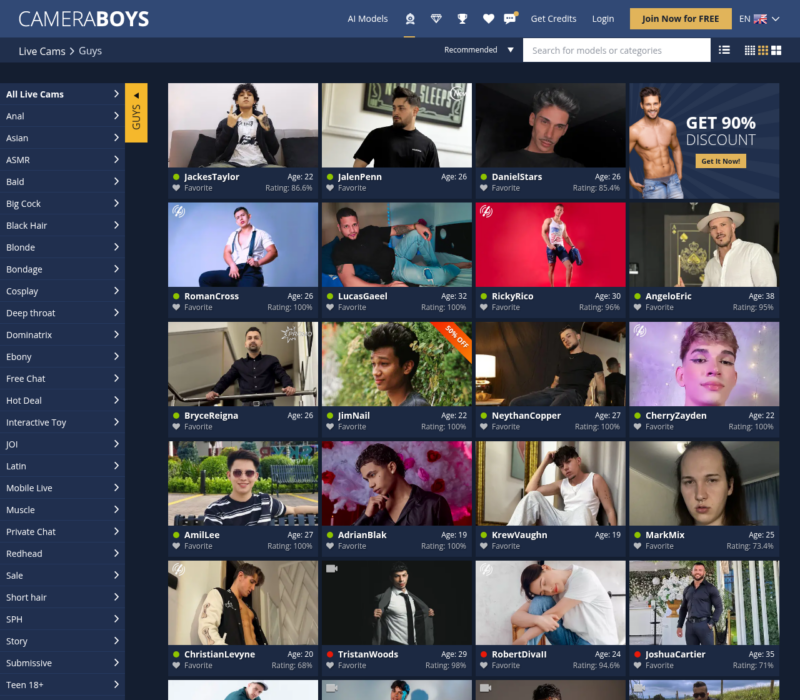800x700 pixels.
Task: Click the webcam live cams icon
Action: point(409,19)
